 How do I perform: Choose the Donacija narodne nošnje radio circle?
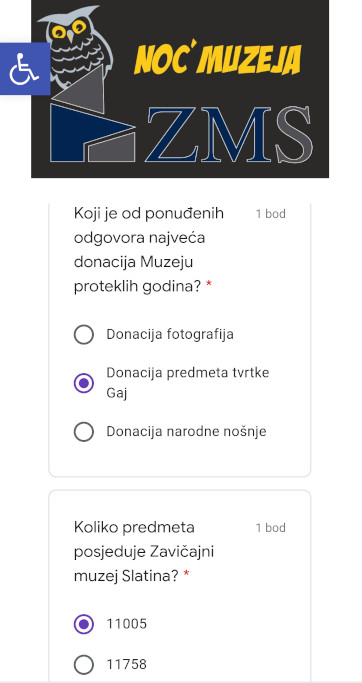(84, 432)
